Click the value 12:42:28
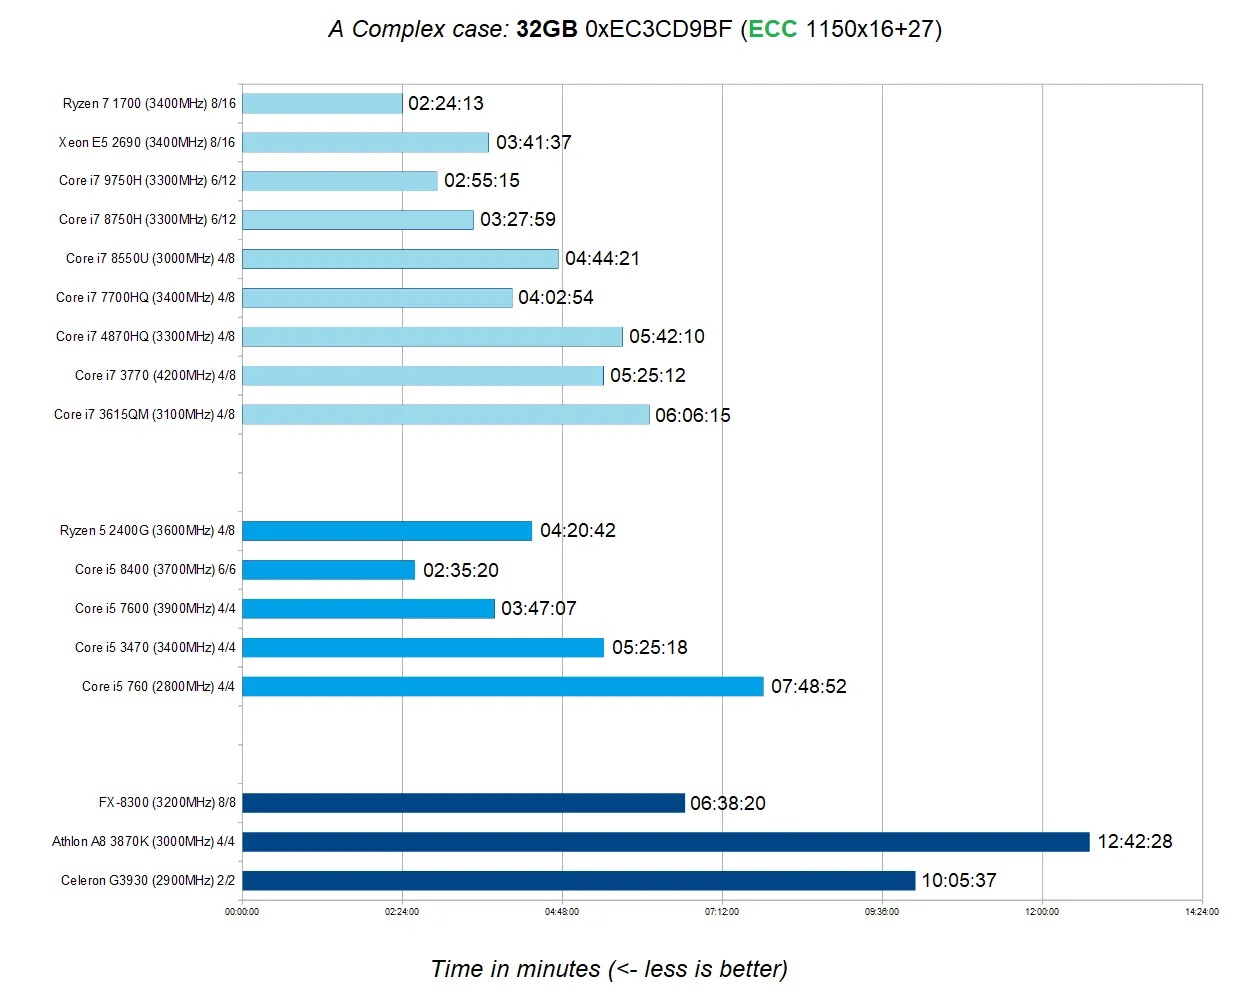This screenshot has height=1000, width=1250. tap(1135, 842)
